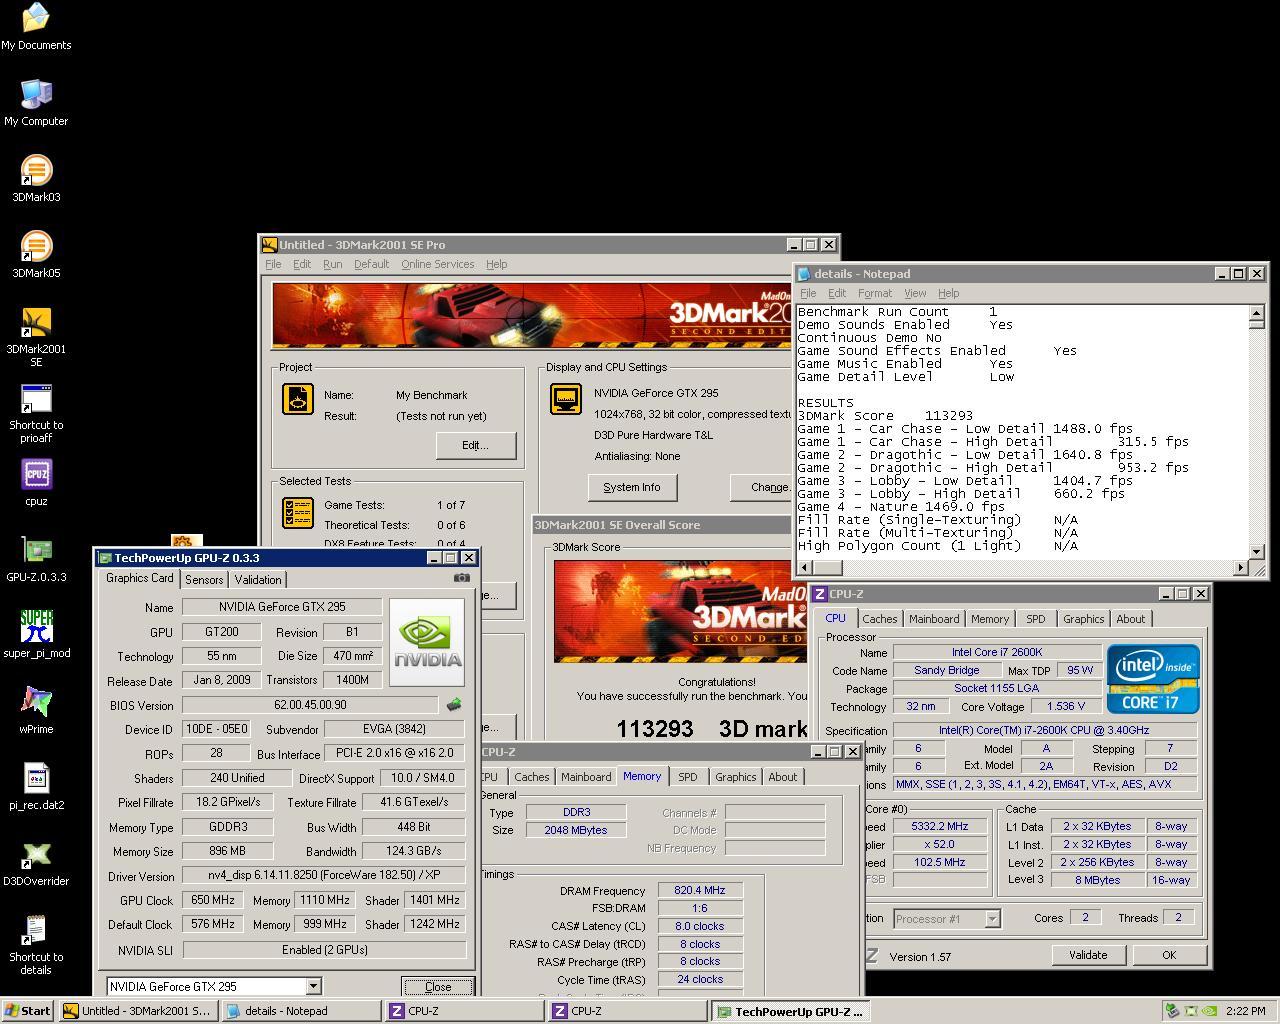Click Notepad vertical scrollbar down arrow
The height and width of the screenshot is (1024, 1280).
coord(1257,550)
